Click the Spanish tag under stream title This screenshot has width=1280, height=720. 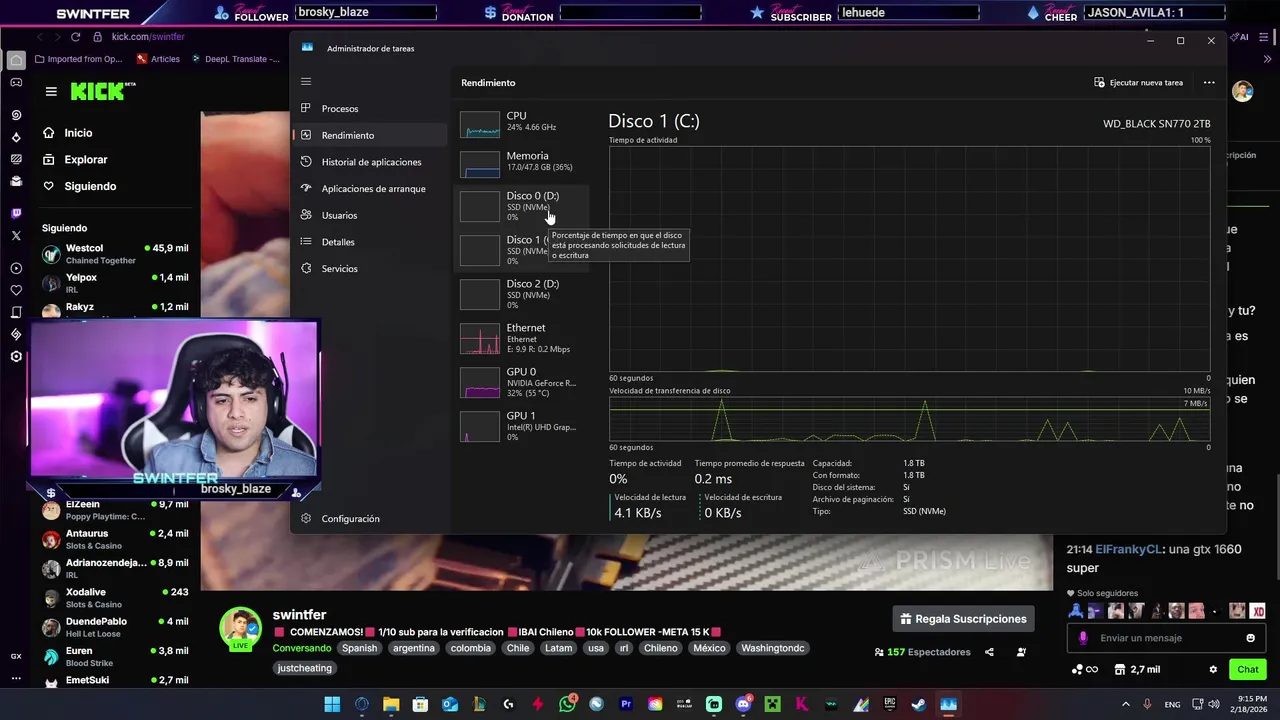pyautogui.click(x=360, y=648)
